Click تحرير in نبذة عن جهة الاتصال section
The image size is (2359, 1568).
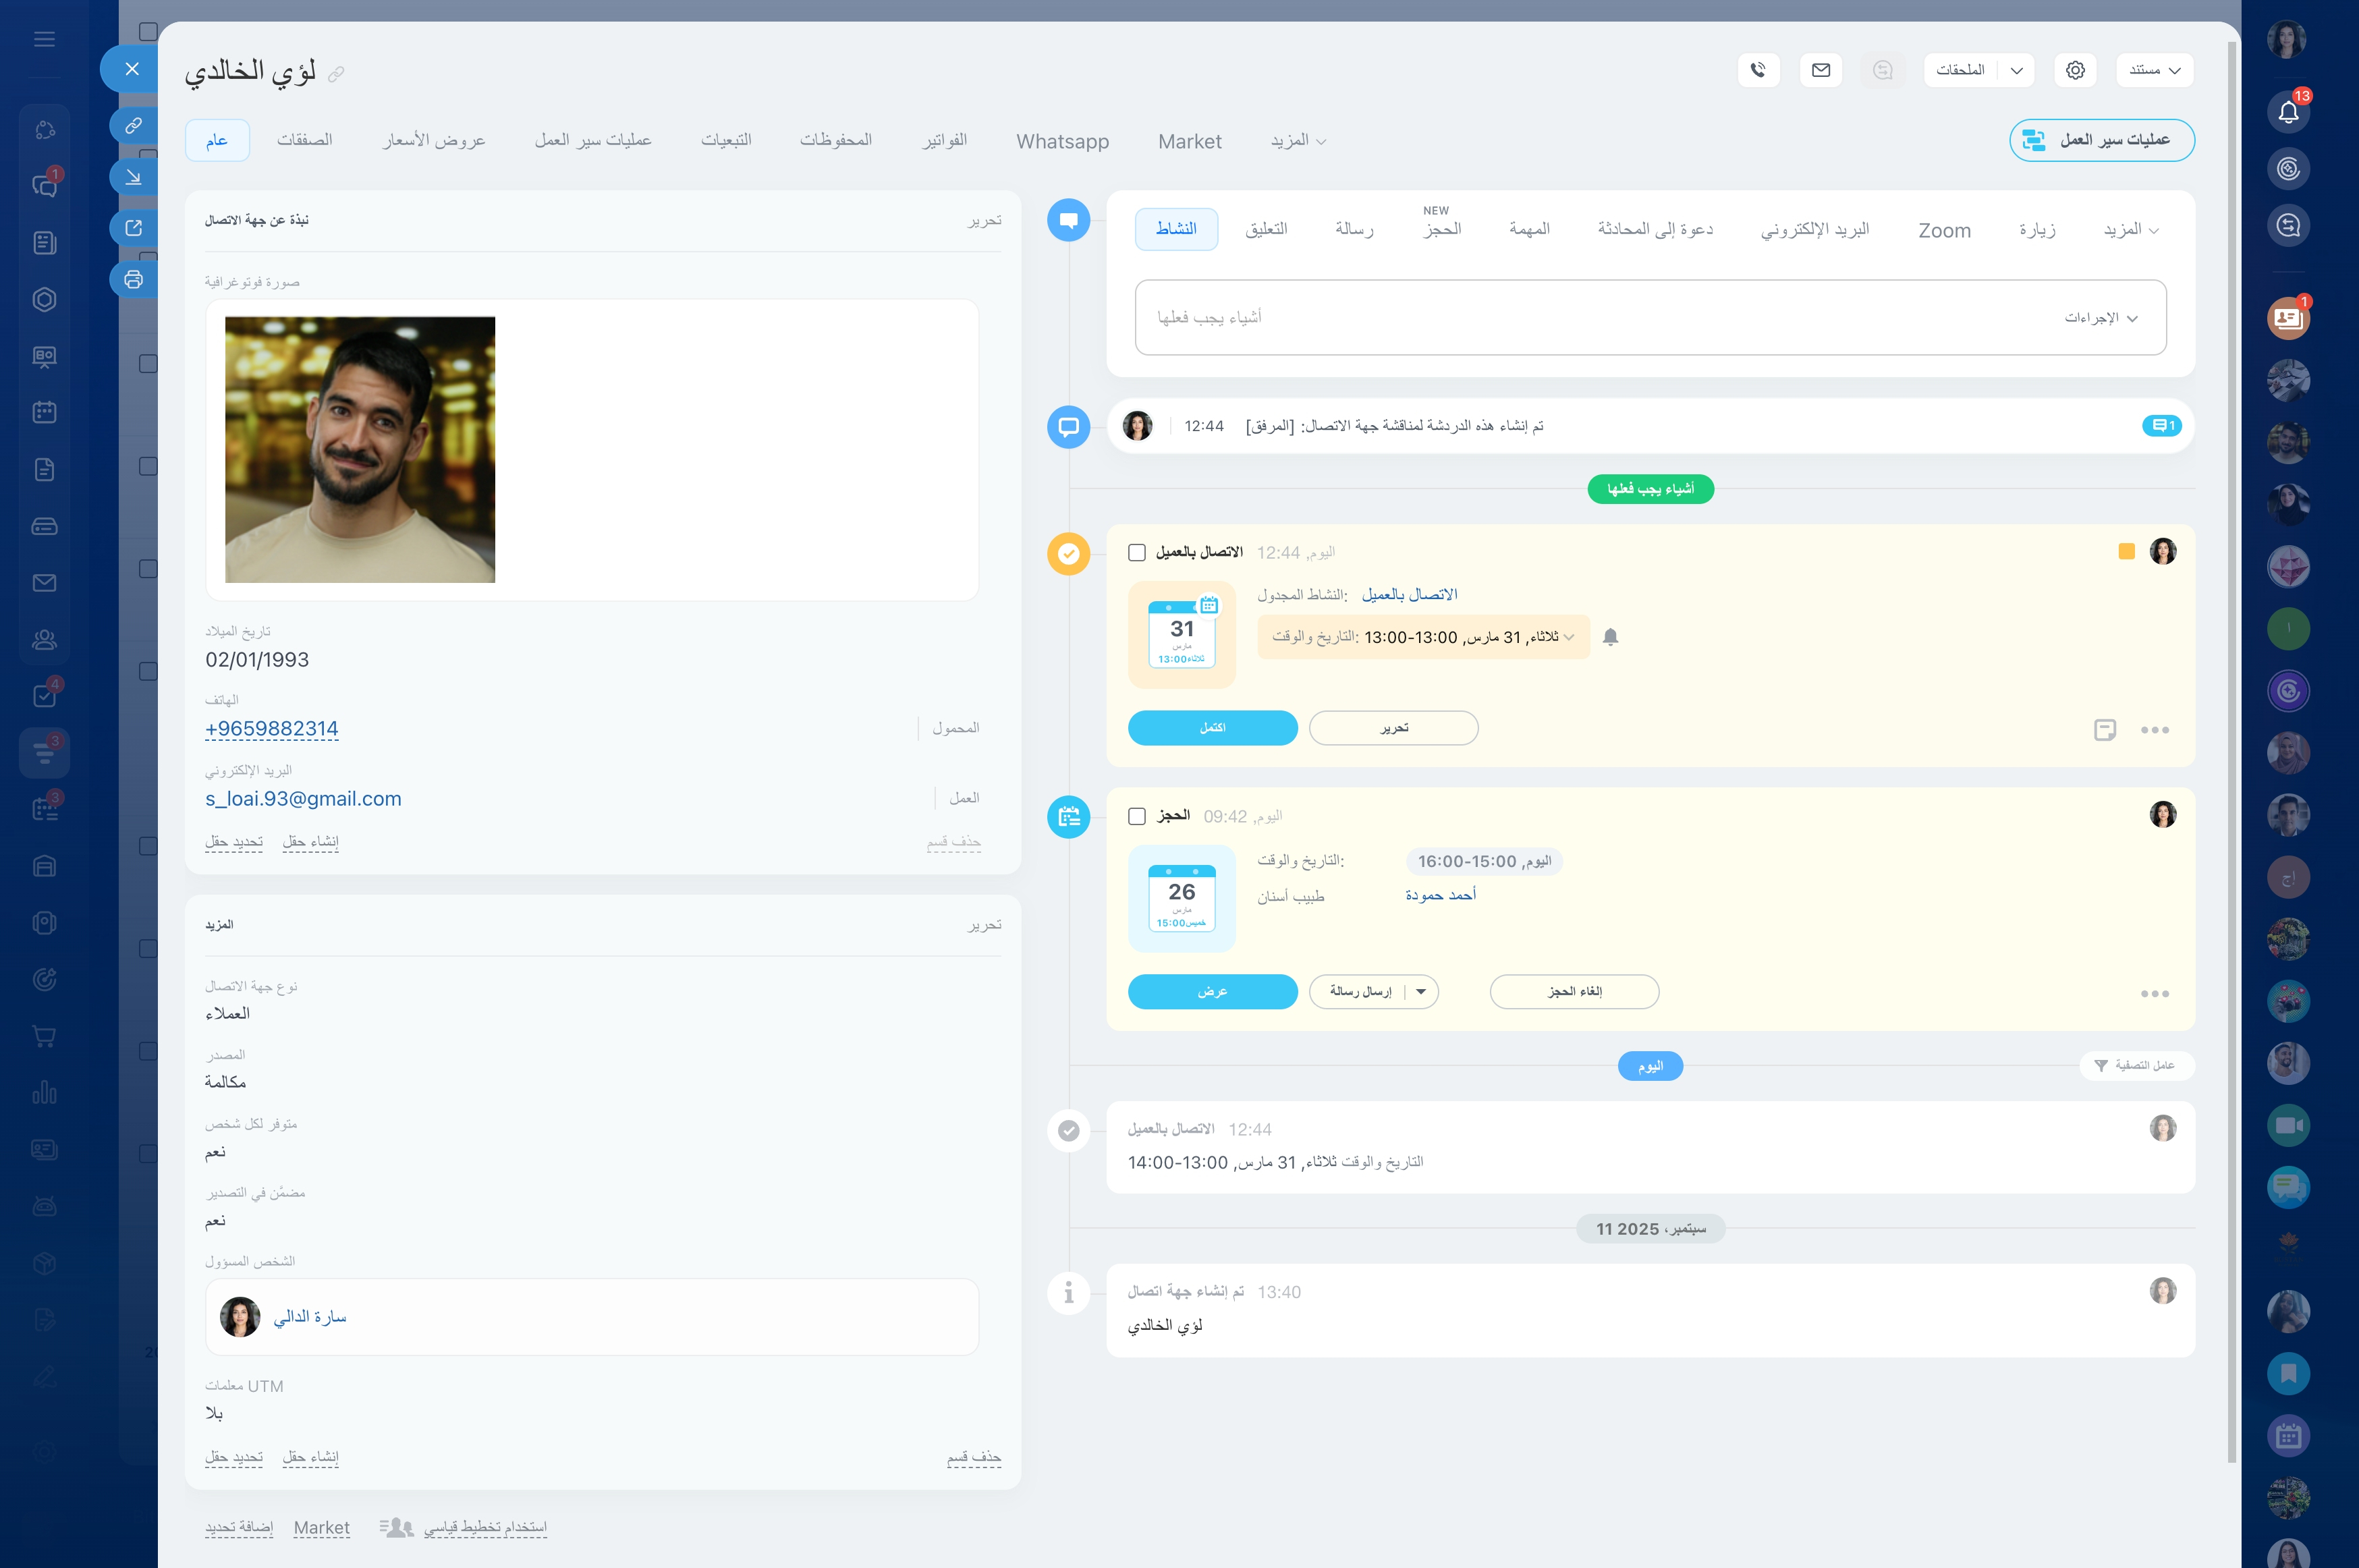pyautogui.click(x=984, y=220)
